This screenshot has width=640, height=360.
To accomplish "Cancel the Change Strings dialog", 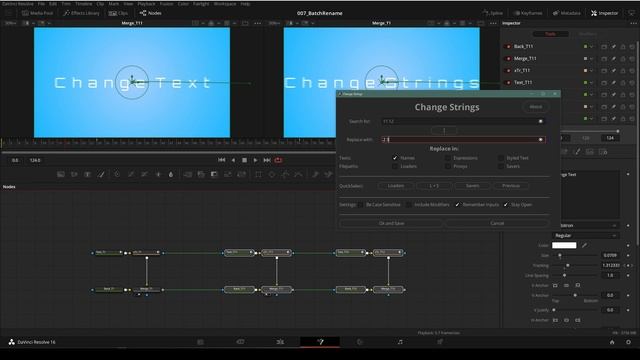I will (497, 223).
